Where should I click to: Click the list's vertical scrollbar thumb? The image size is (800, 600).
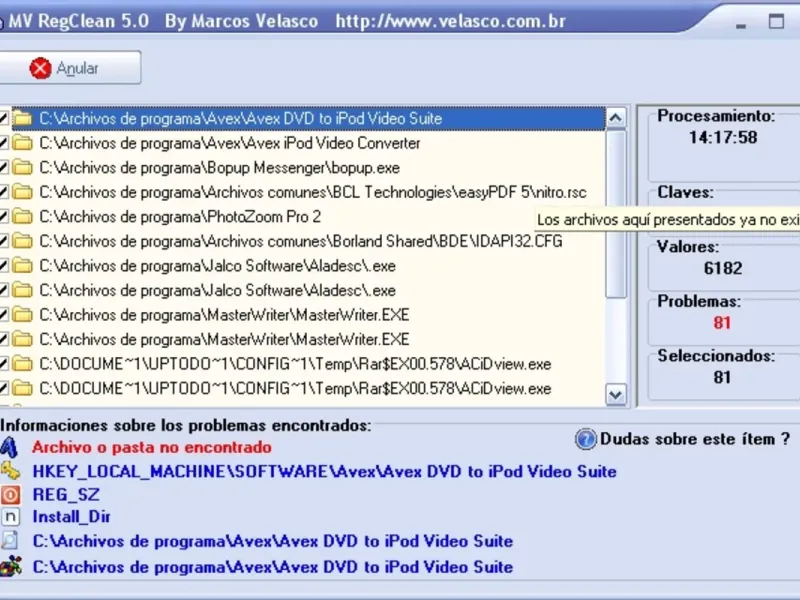pos(616,214)
